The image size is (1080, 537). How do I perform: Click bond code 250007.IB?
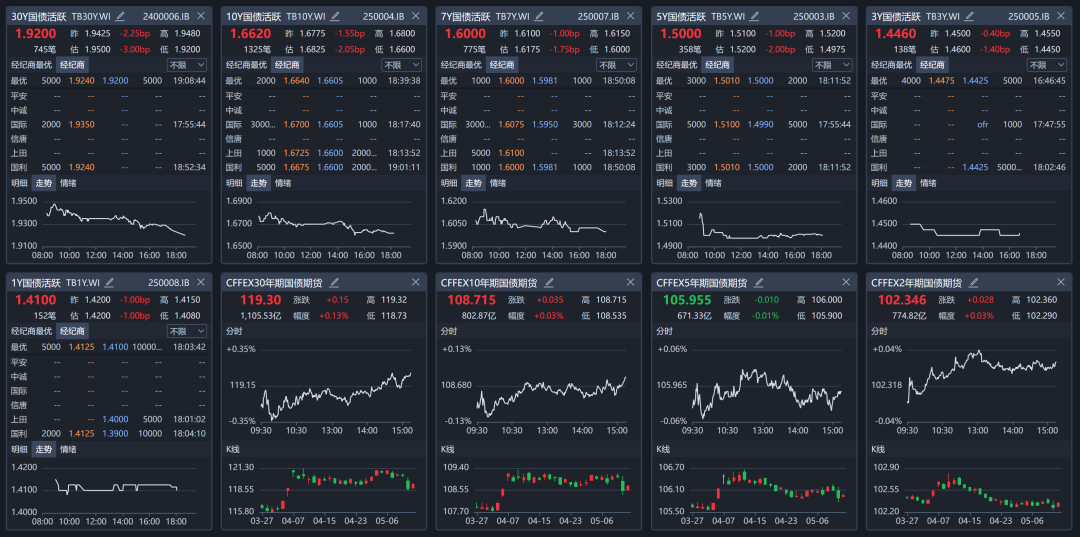599,16
